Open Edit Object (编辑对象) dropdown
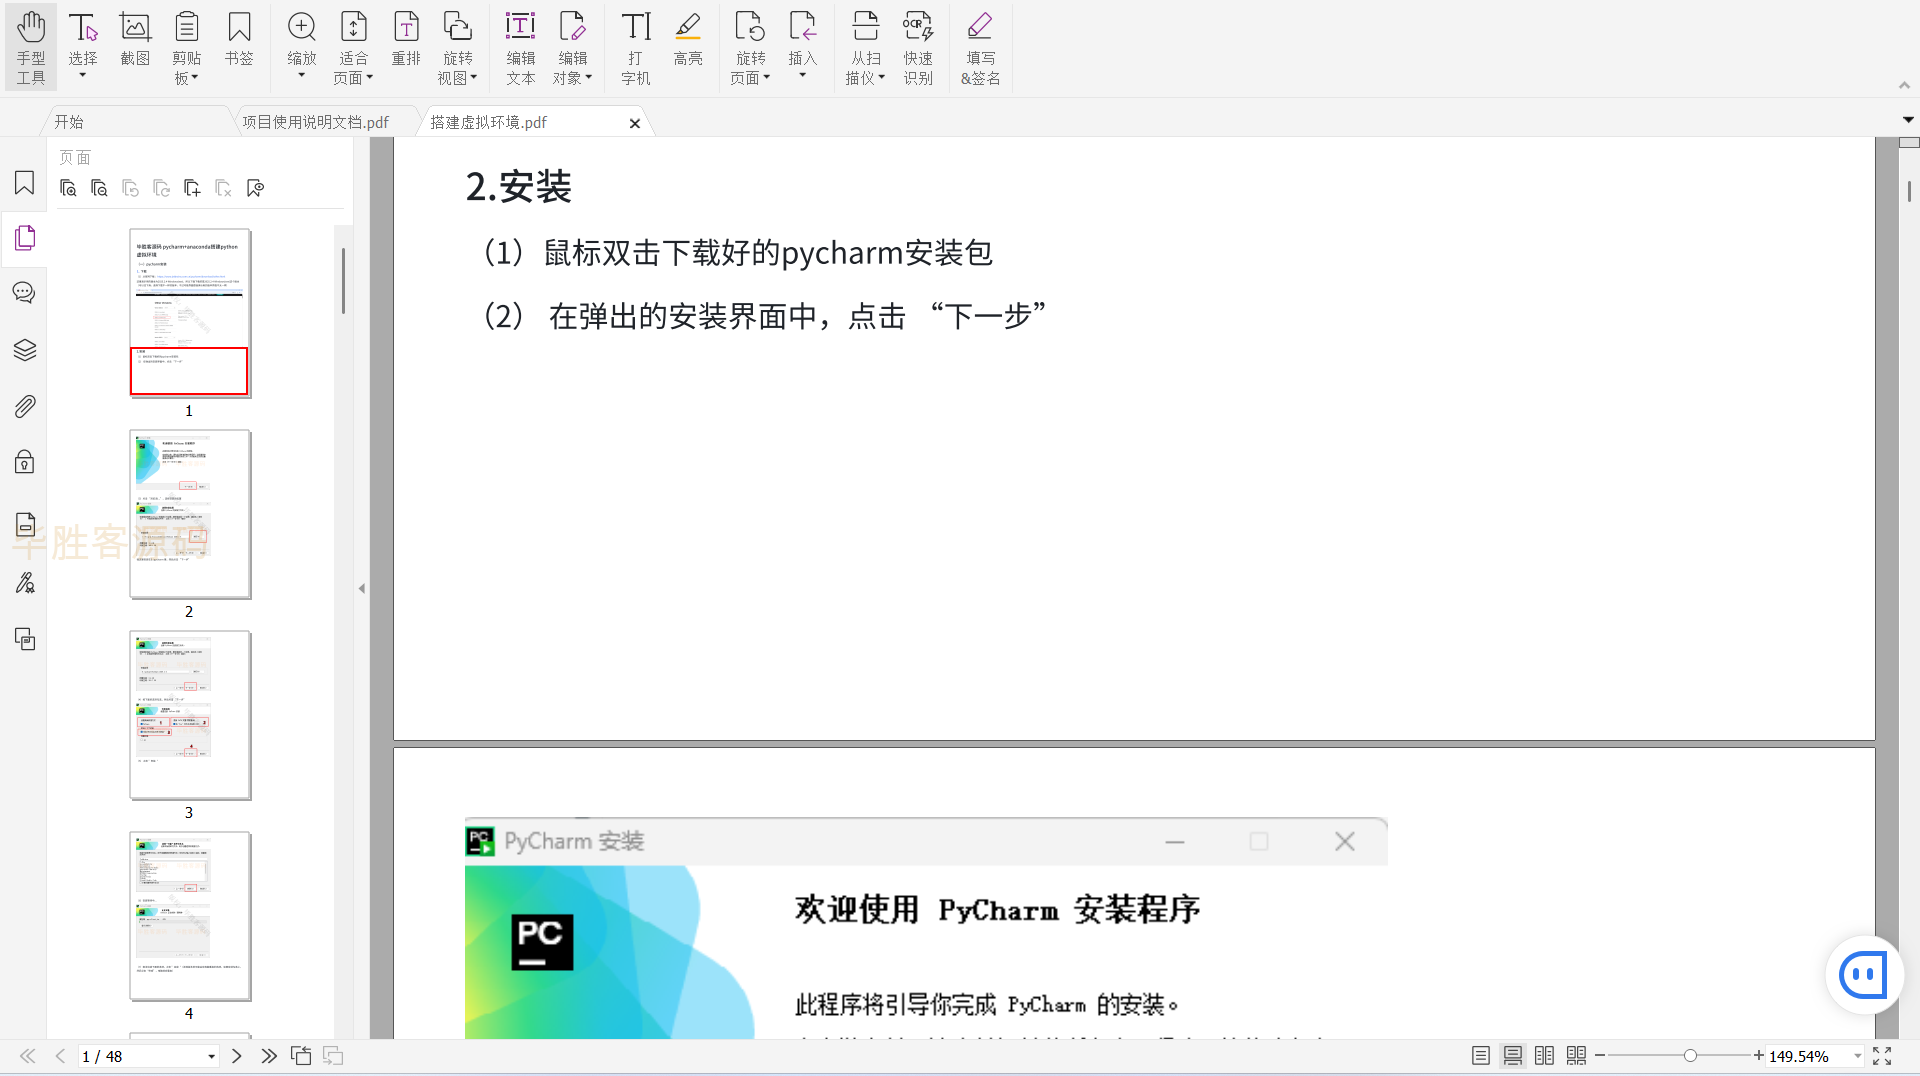Image resolution: width=1920 pixels, height=1076 pixels. 573,47
